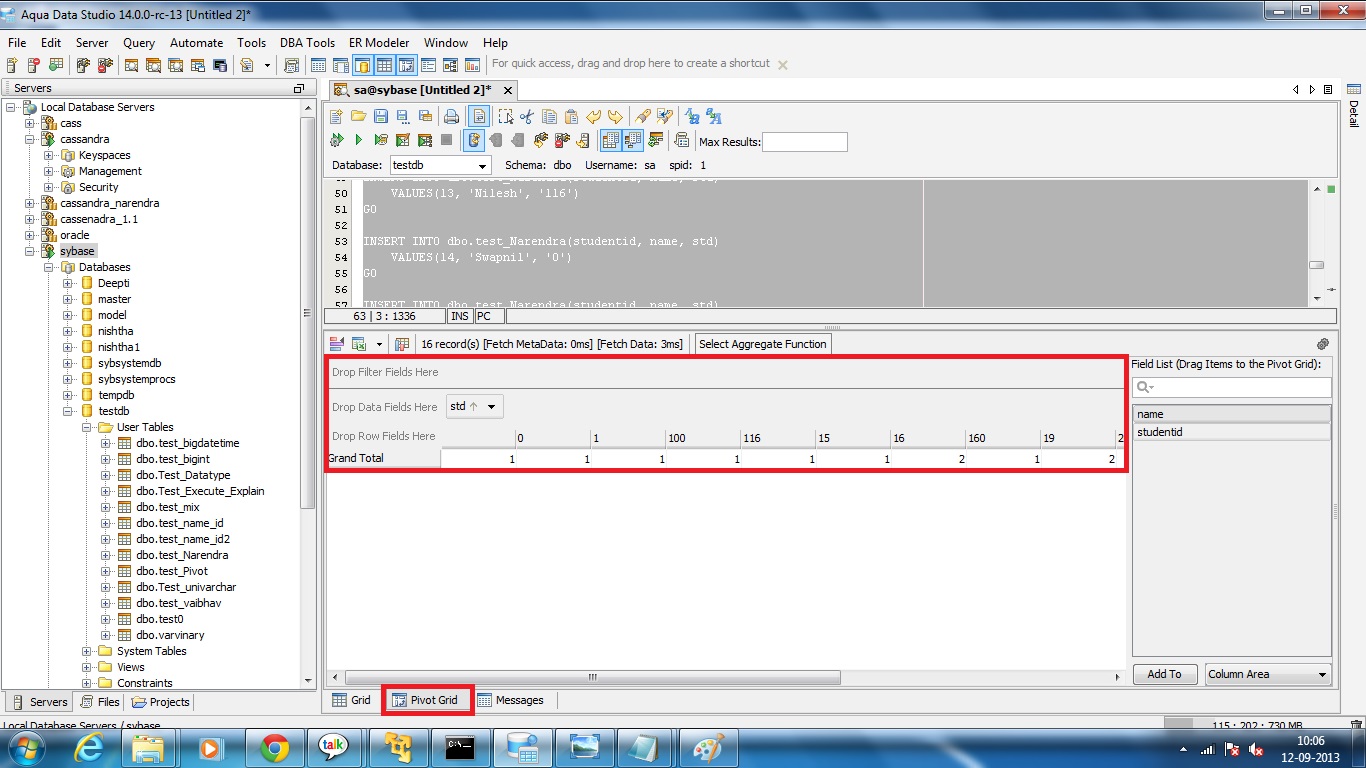Click the Execute query icon
1366x768 pixels.
pos(337,140)
